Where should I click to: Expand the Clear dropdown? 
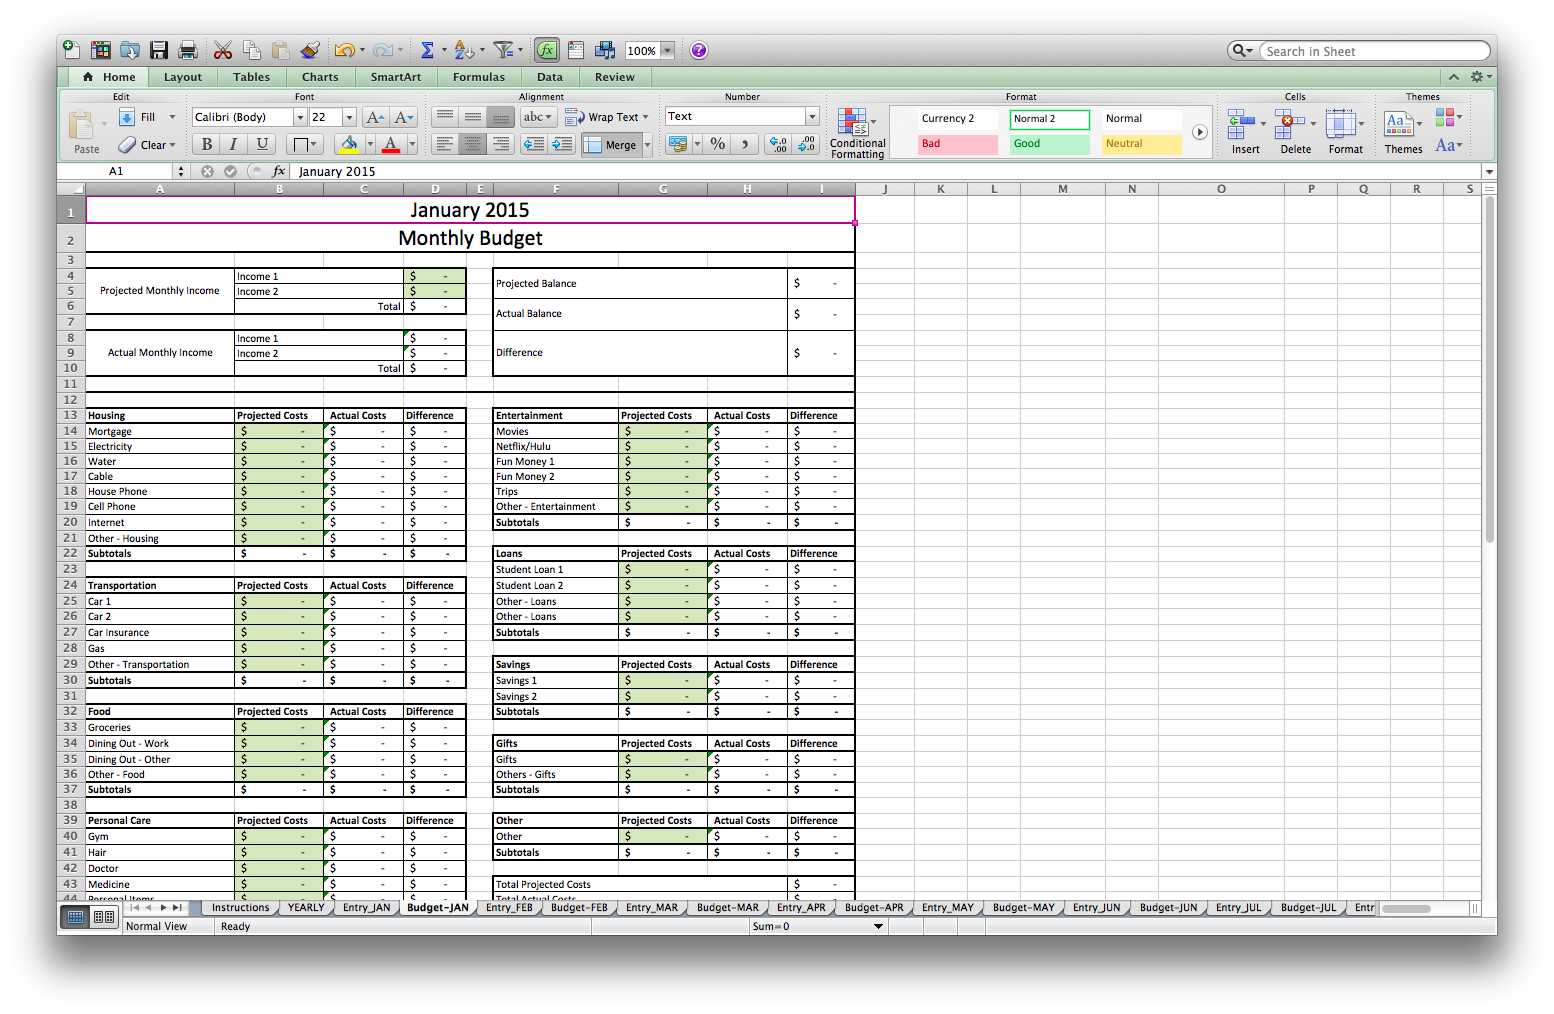point(172,145)
